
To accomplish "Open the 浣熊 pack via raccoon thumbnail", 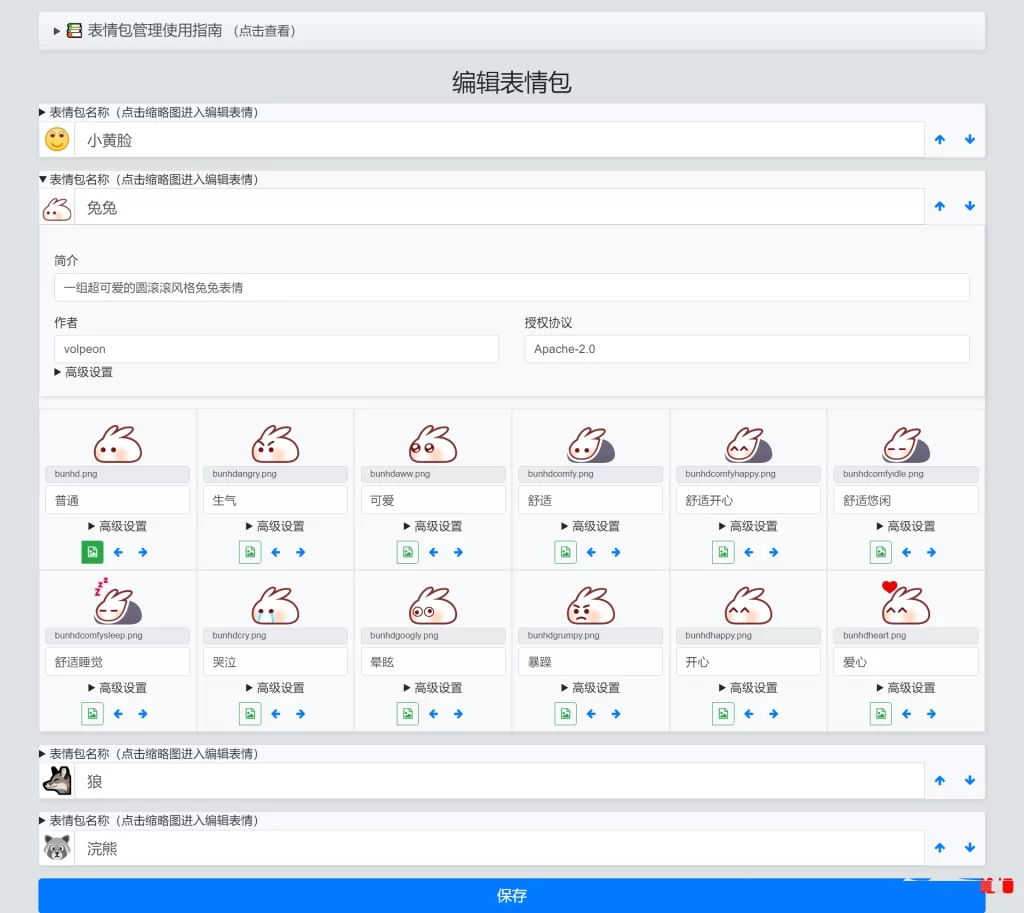I will pos(56,847).
